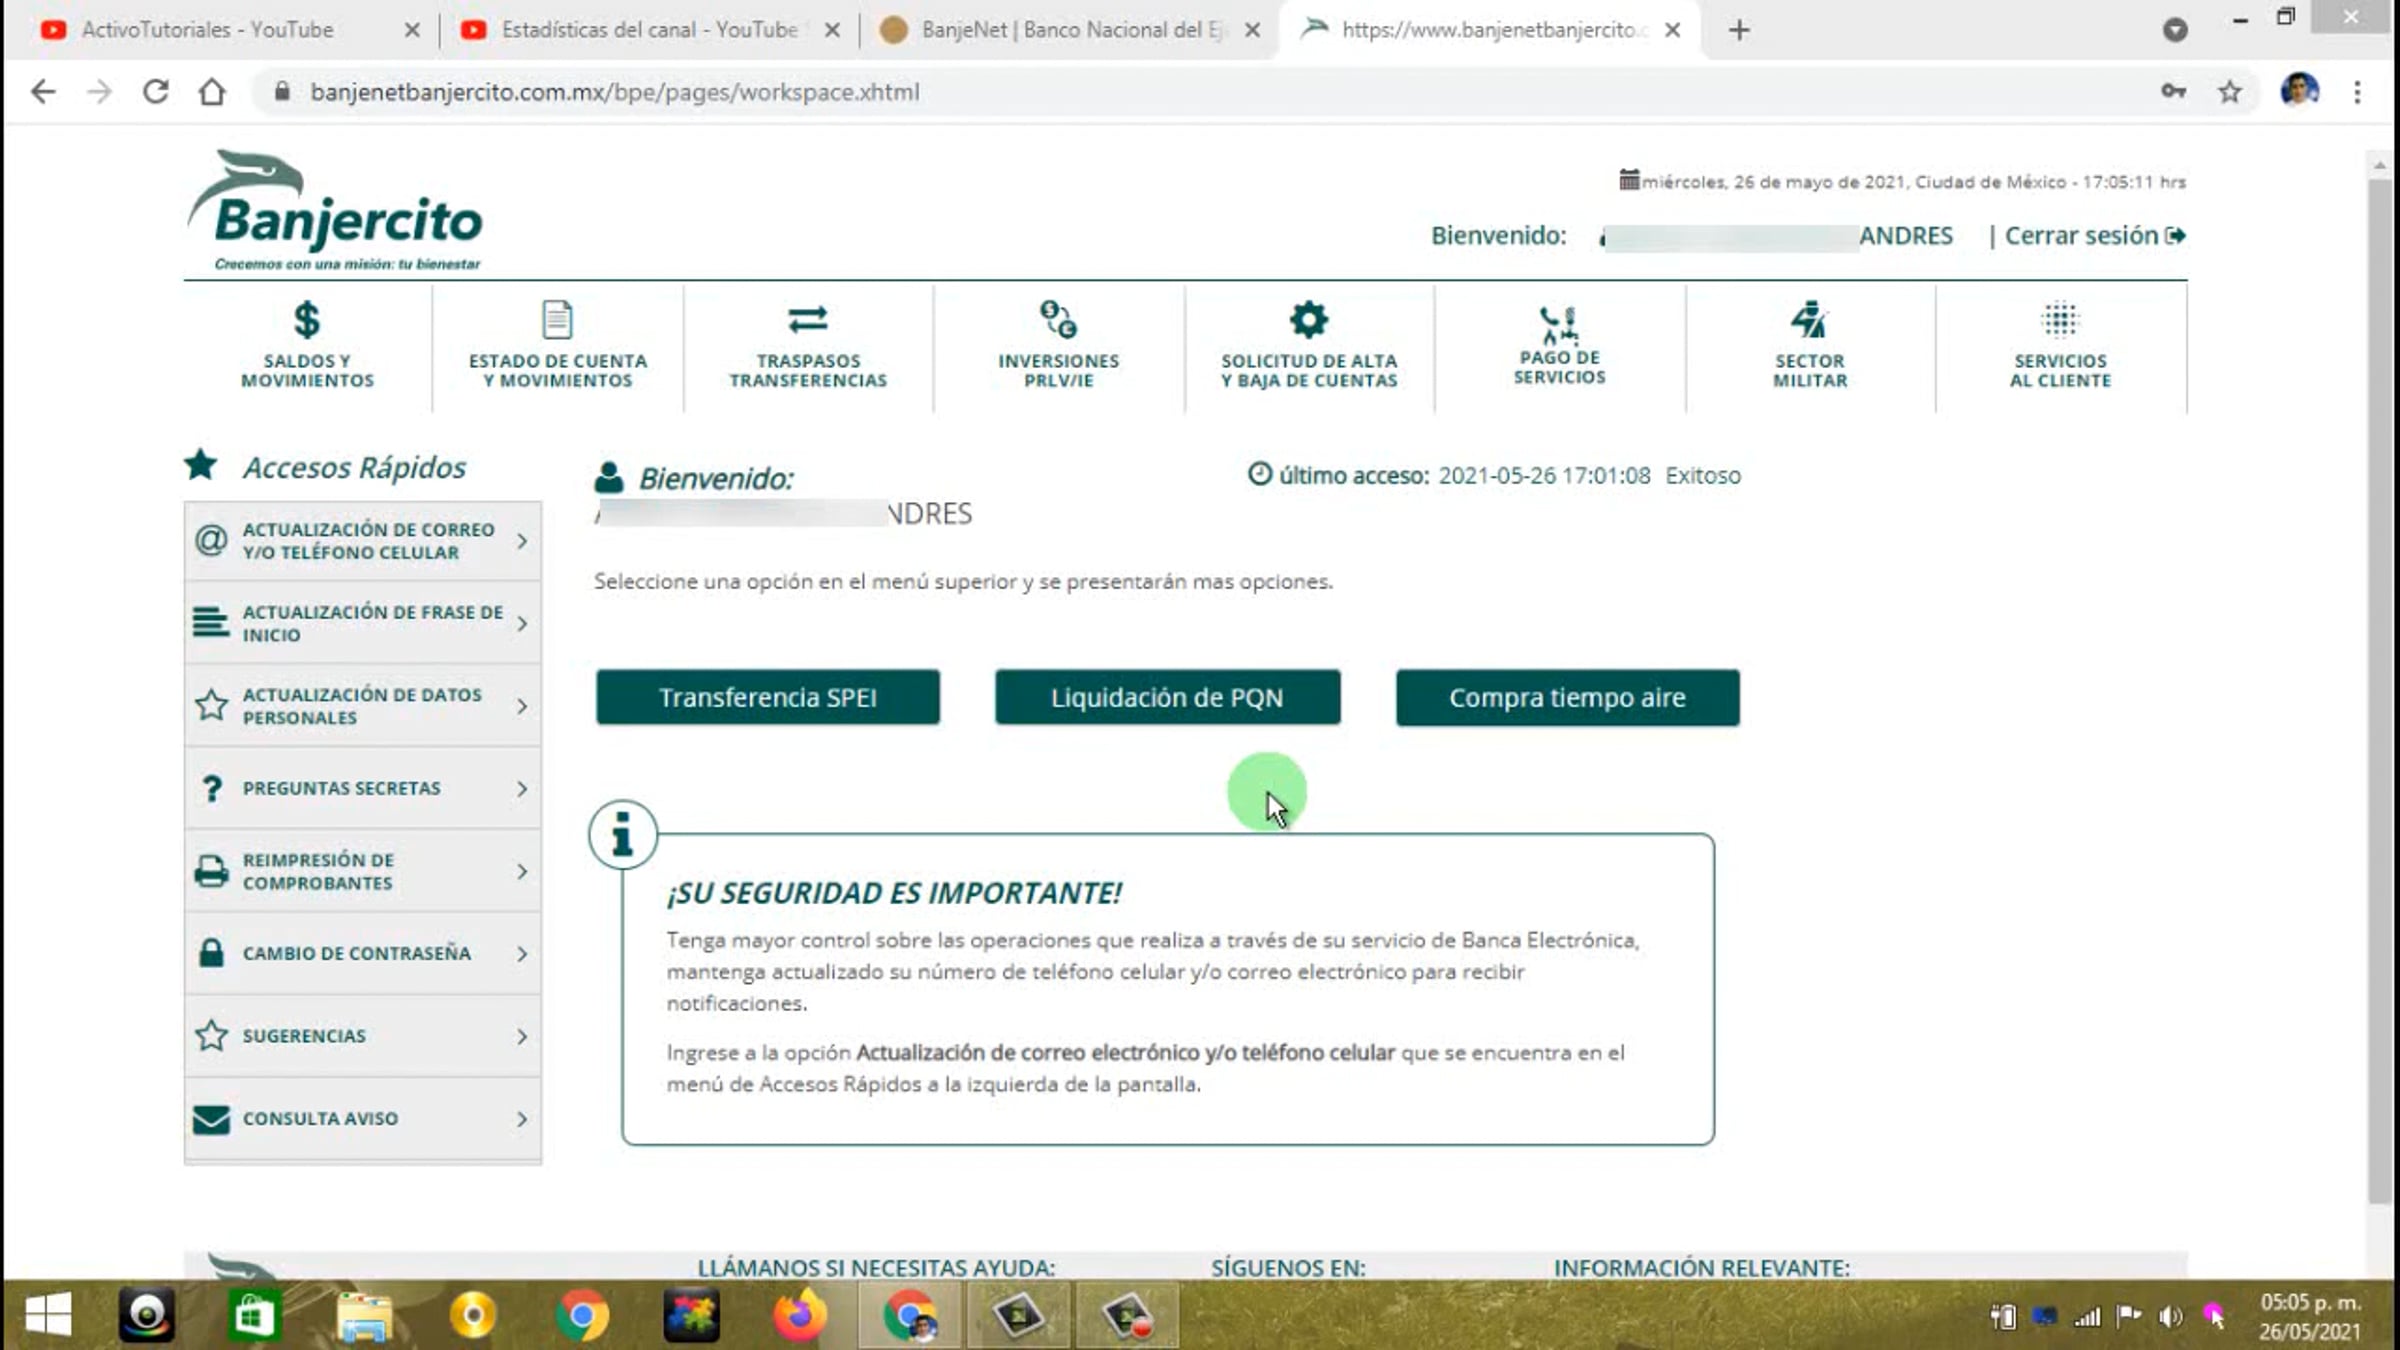2400x1350 pixels.
Task: Expand Actualización de Correo chevron
Action: tap(522, 541)
